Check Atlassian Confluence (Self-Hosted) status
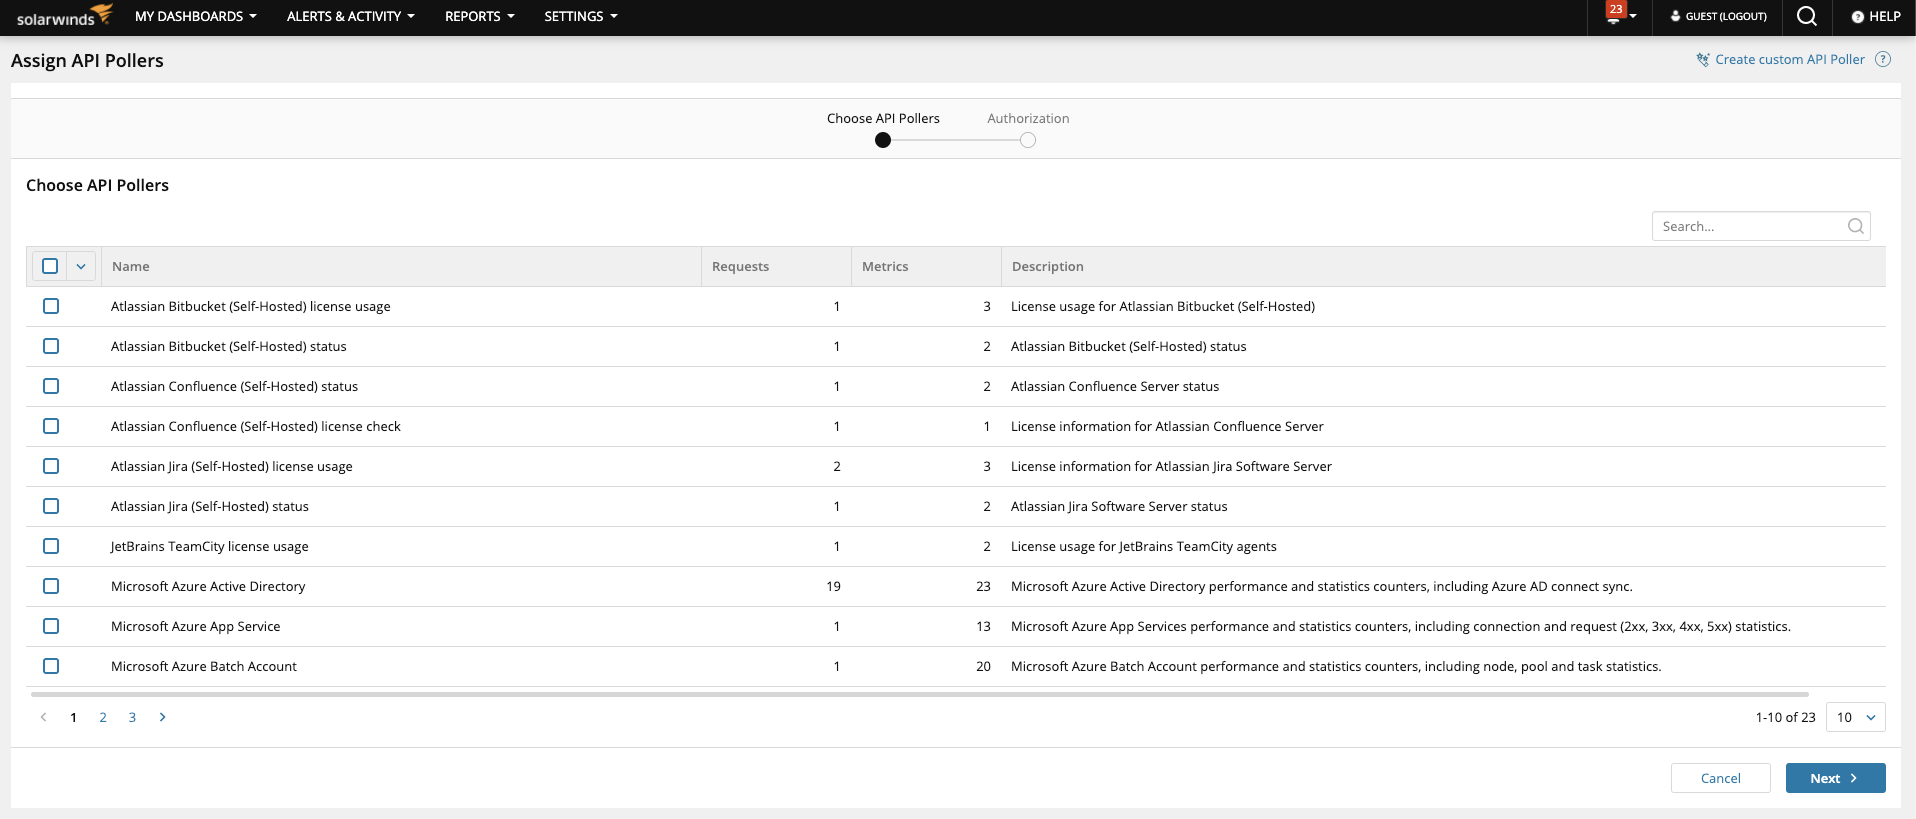 coord(51,386)
